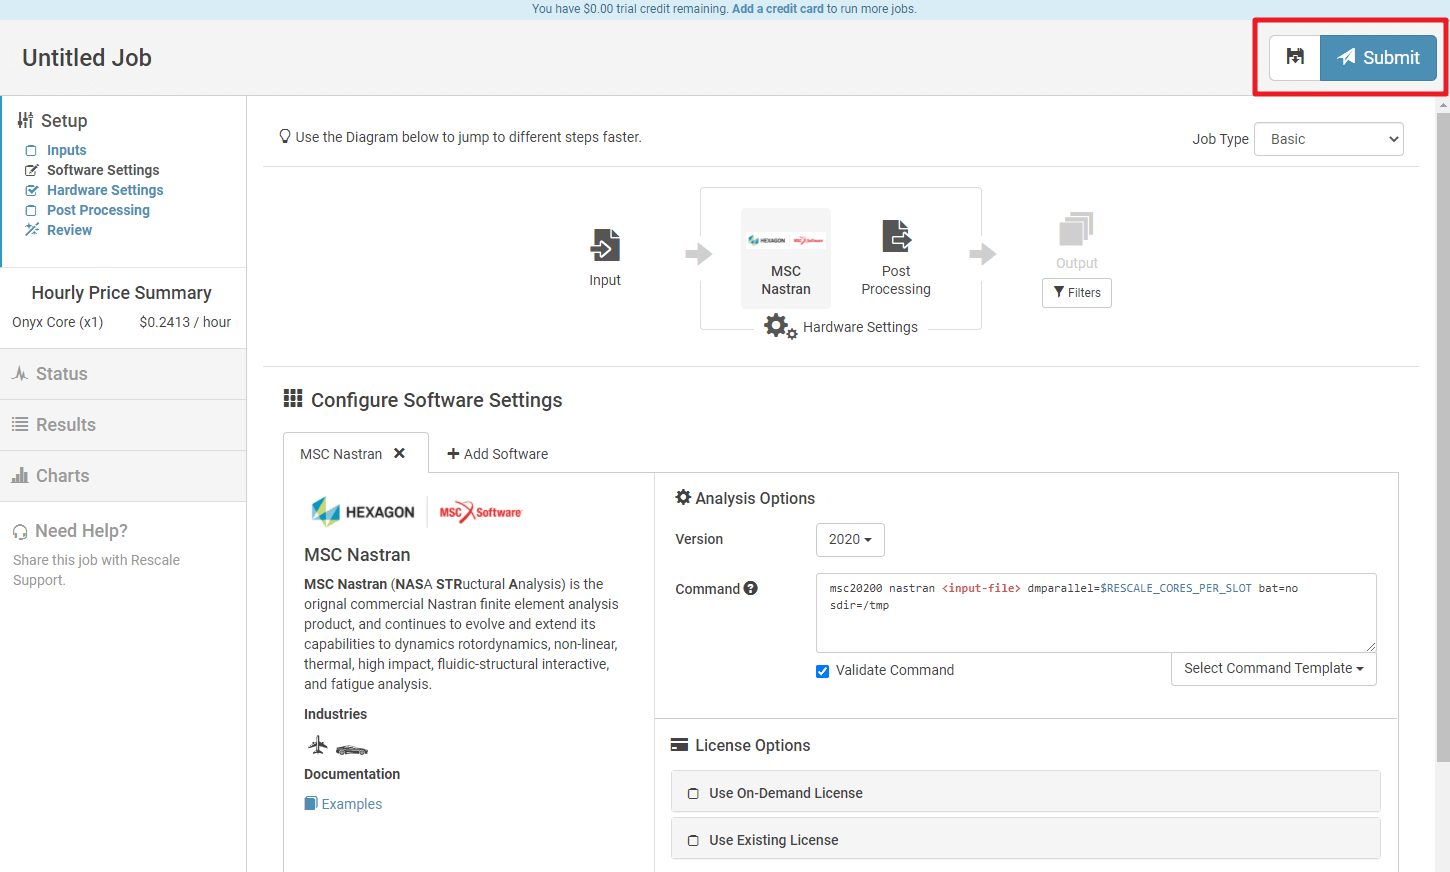This screenshot has width=1450, height=872.
Task: Select Use On-Demand License option
Action: click(693, 794)
